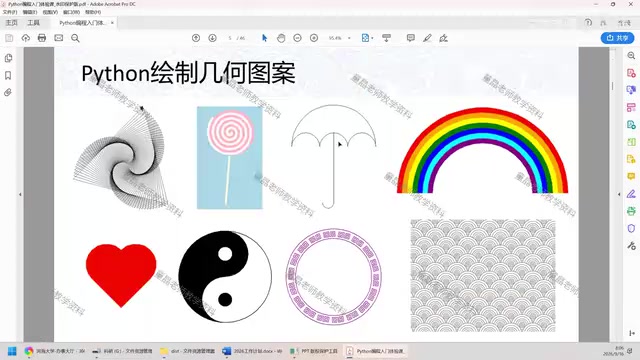The height and width of the screenshot is (360, 640).
Task: Switch to the Word 2026工作计划.docx window
Action: [253, 351]
